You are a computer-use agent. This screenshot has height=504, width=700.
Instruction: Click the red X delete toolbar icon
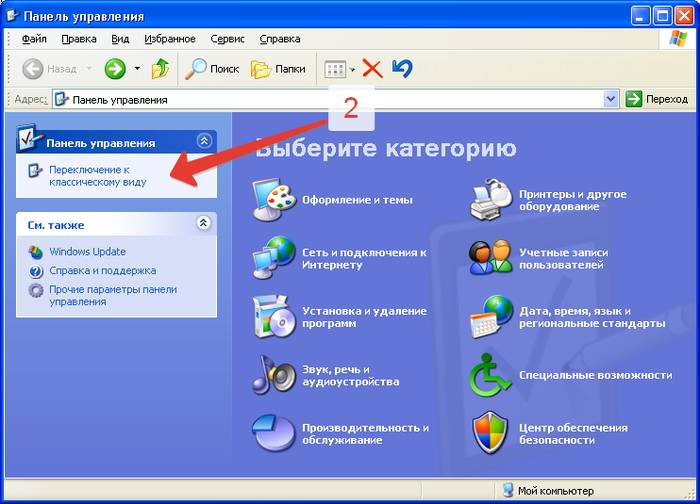point(372,69)
